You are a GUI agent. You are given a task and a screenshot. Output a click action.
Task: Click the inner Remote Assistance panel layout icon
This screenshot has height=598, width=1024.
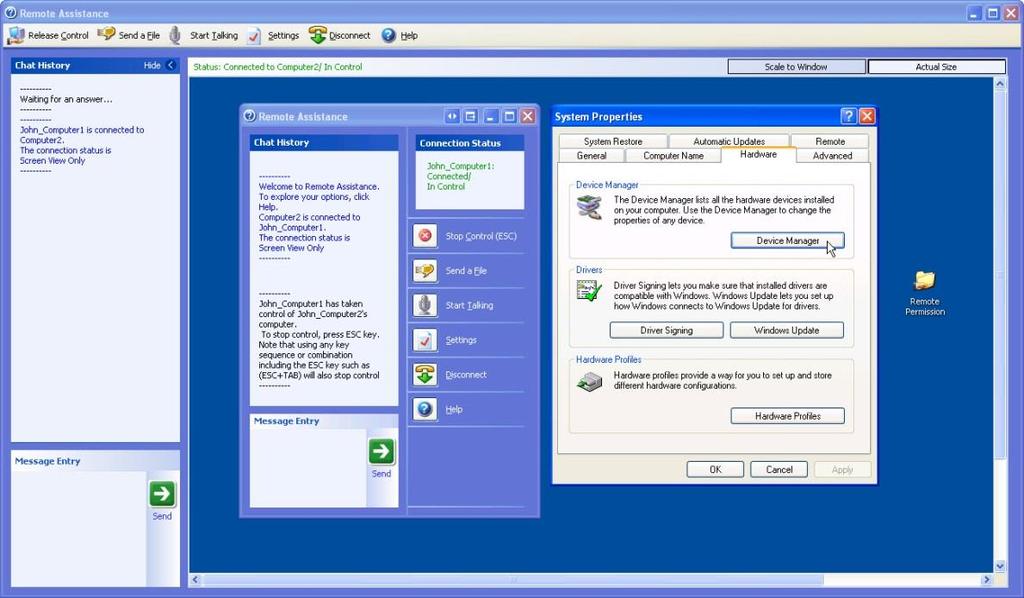470,116
